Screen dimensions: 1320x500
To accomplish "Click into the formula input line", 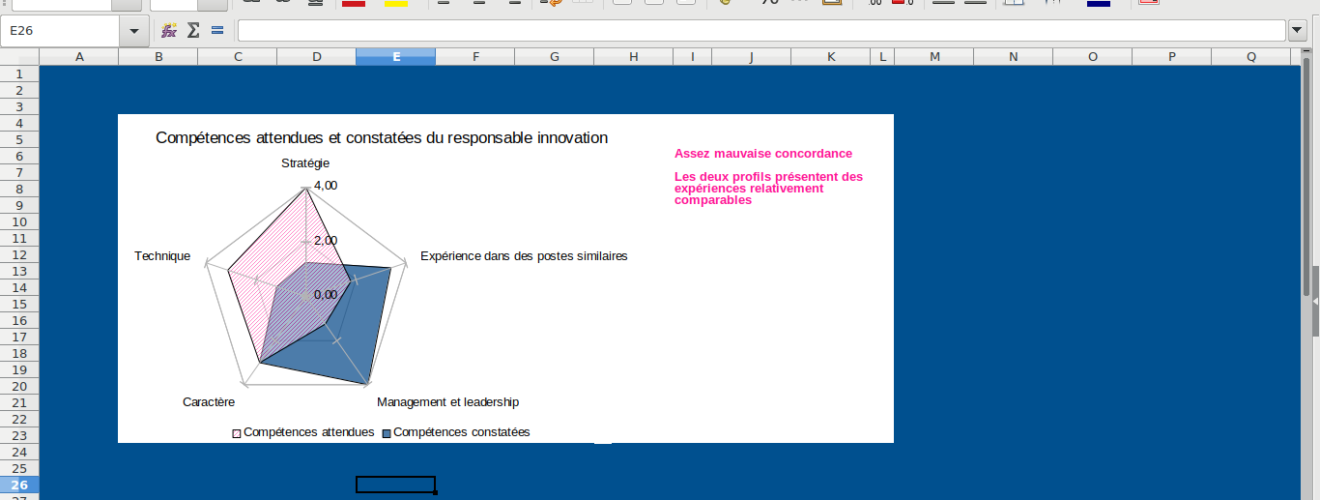I will coord(760,31).
